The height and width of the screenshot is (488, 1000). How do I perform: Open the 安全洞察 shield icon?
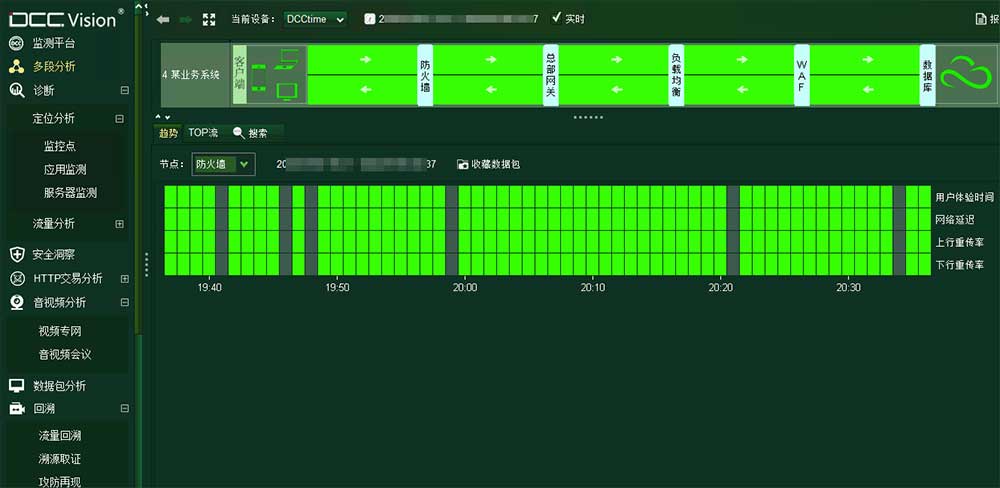pyautogui.click(x=17, y=255)
